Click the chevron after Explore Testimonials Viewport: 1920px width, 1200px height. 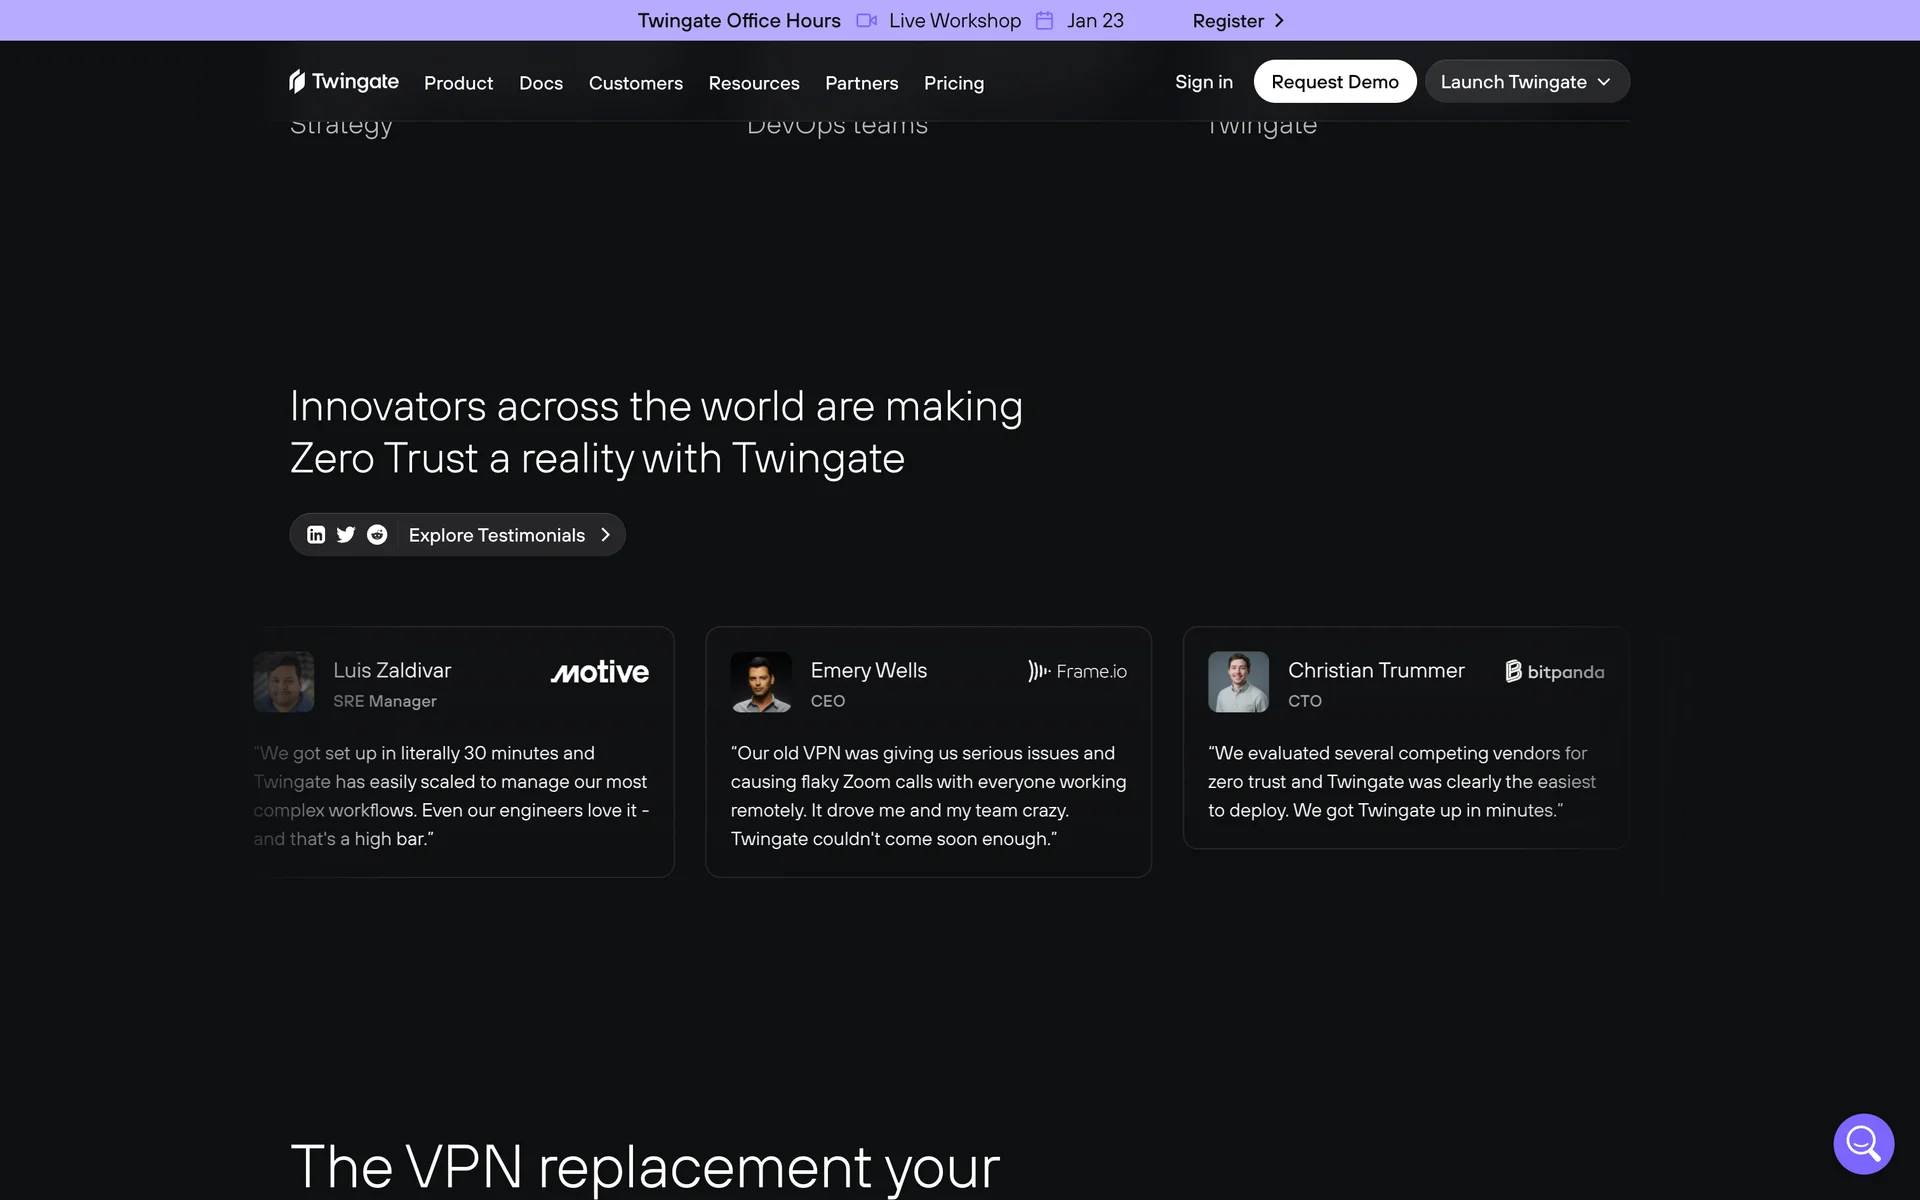click(x=605, y=535)
